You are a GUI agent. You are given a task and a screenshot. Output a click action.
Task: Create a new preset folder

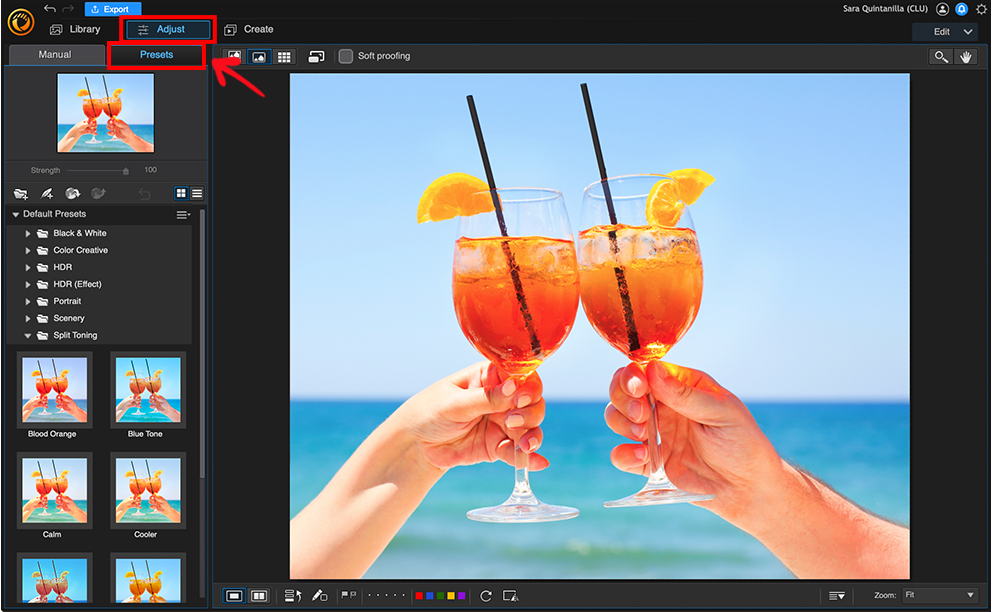pos(22,193)
